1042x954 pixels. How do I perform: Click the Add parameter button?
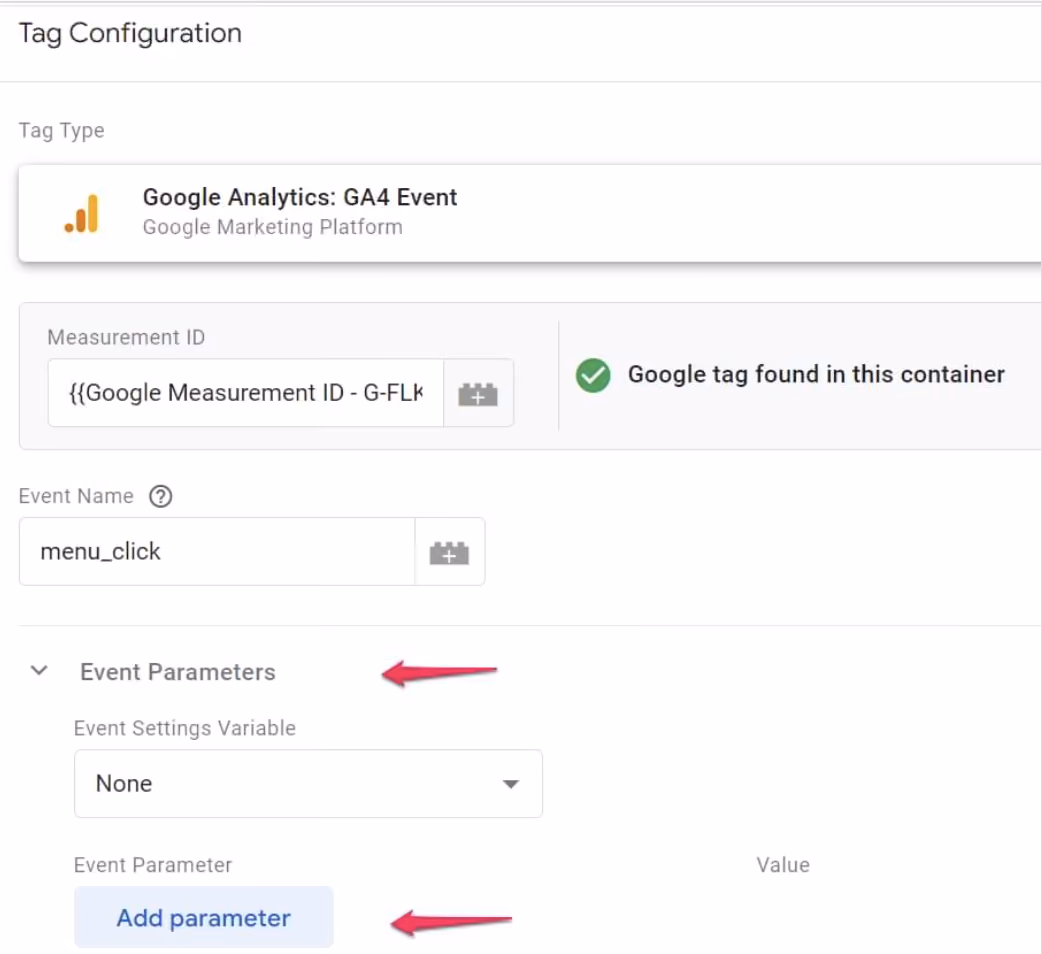203,917
